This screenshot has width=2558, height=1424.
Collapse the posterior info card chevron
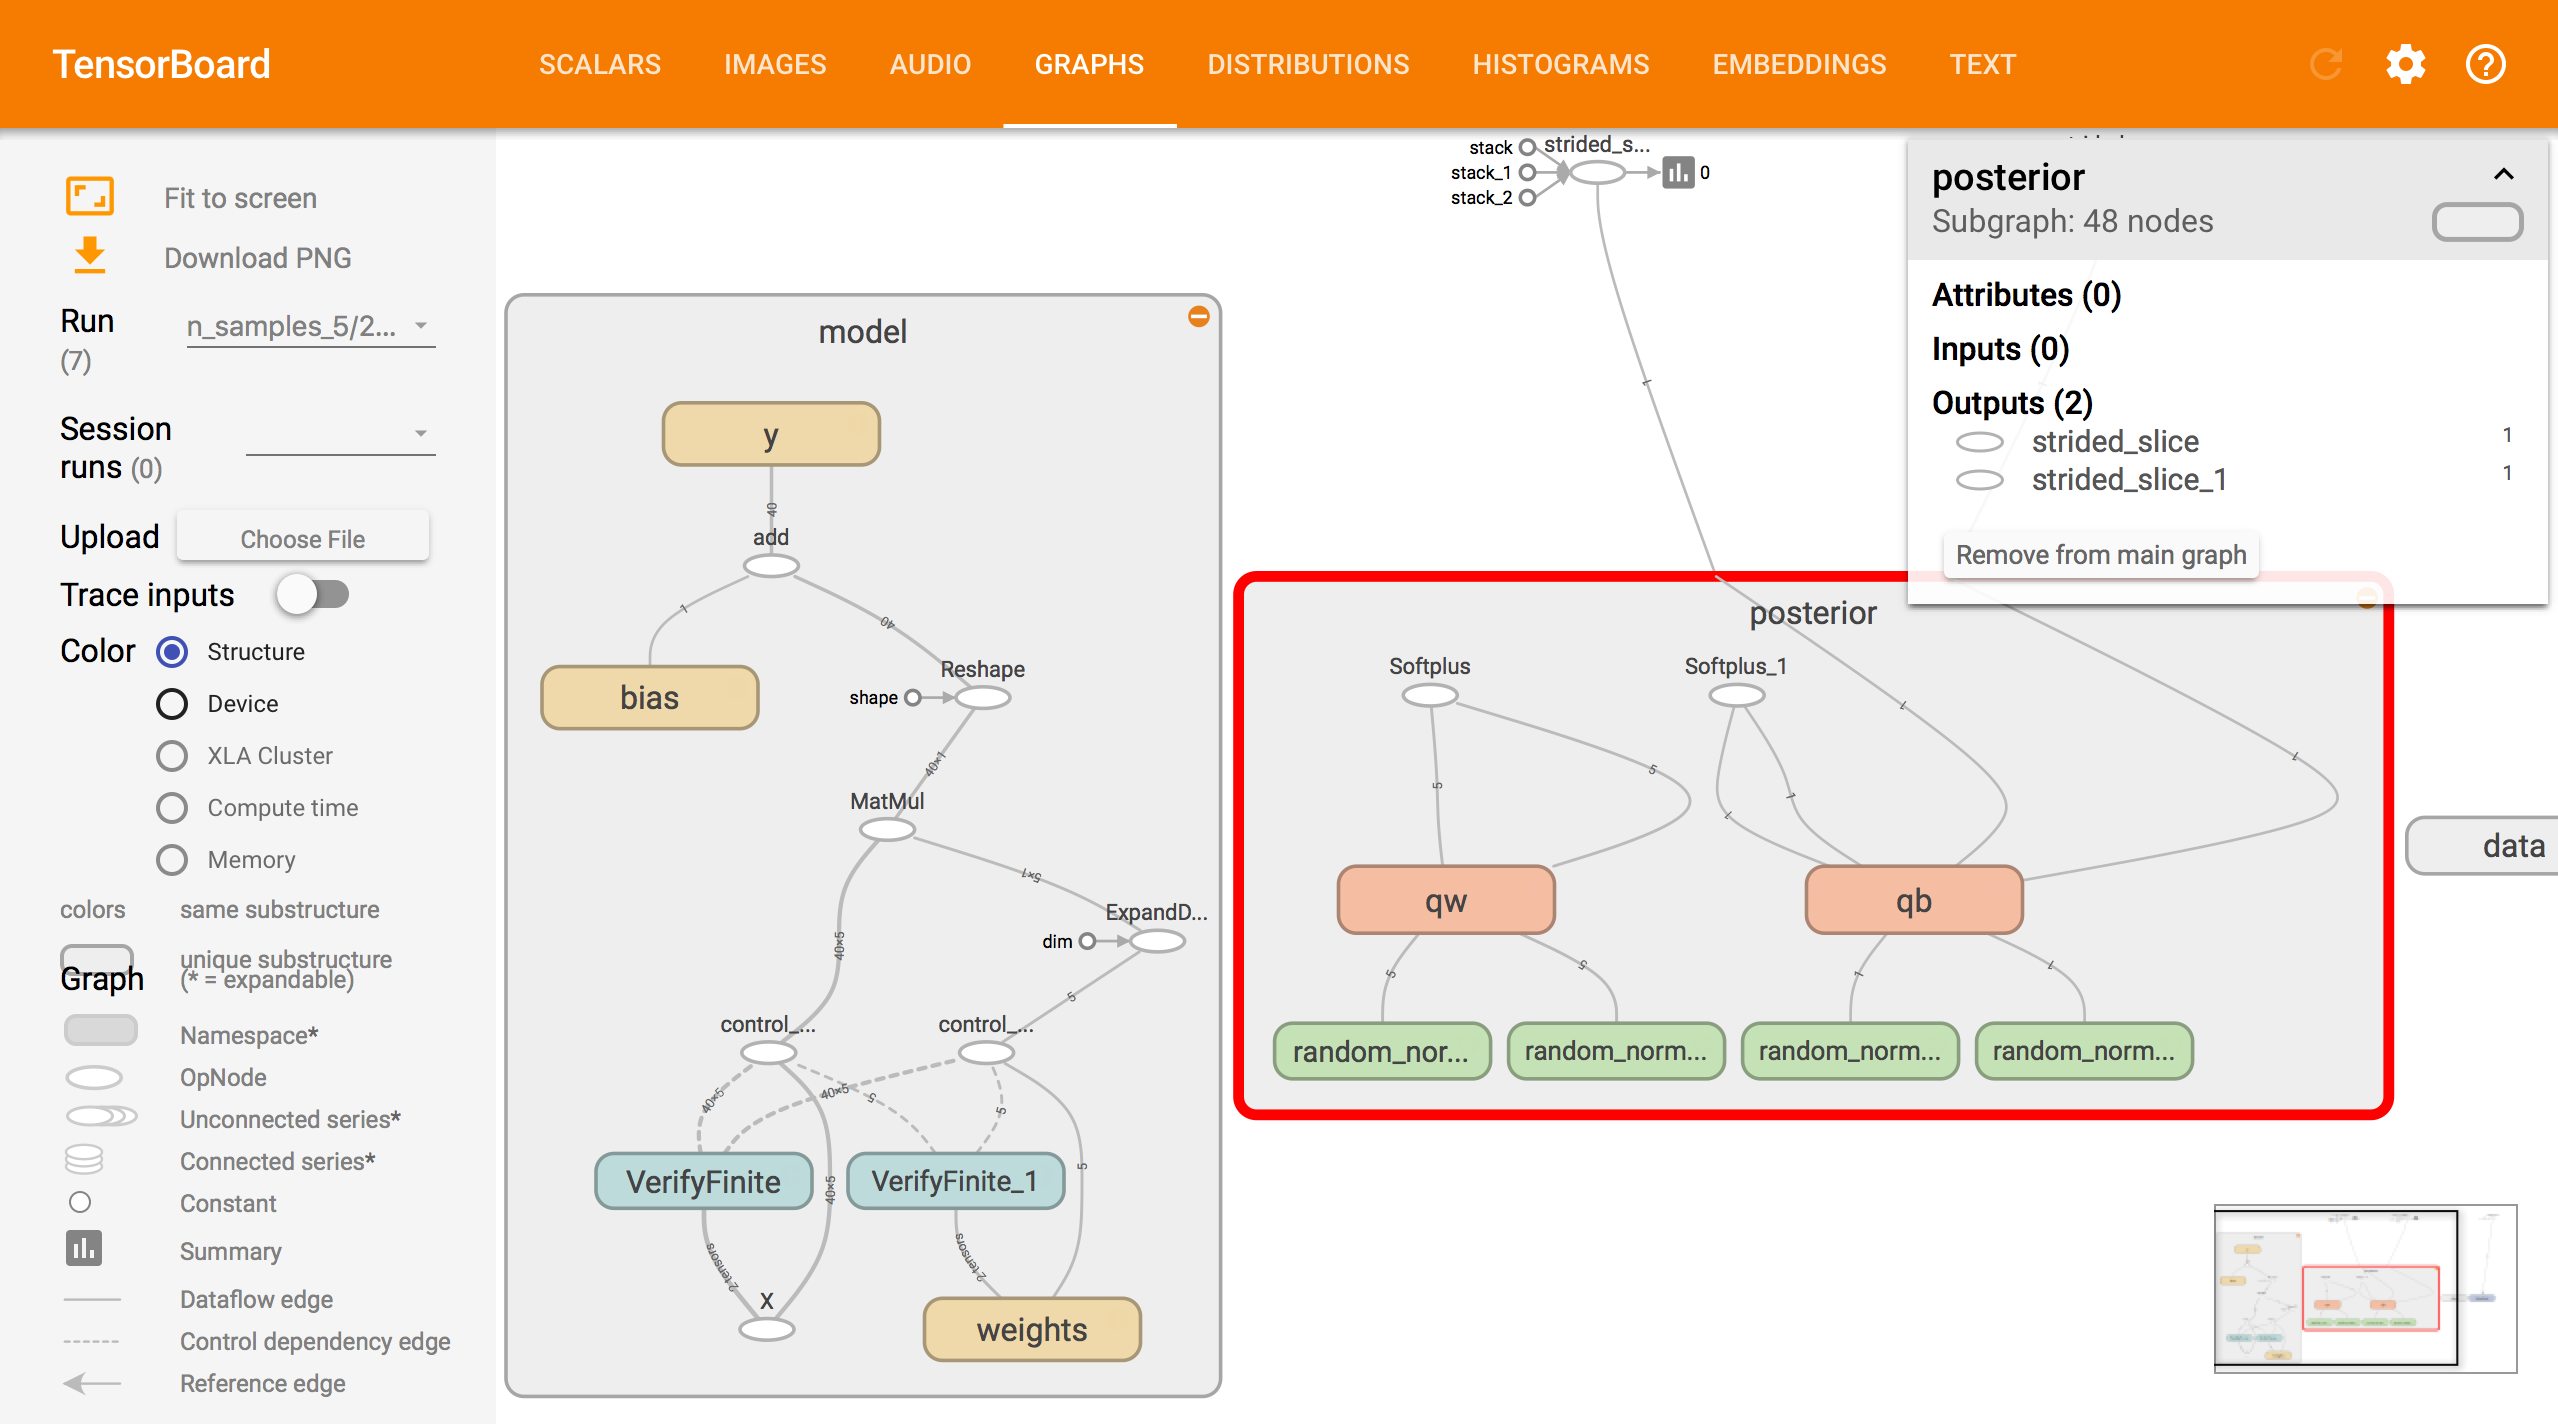pos(2503,175)
